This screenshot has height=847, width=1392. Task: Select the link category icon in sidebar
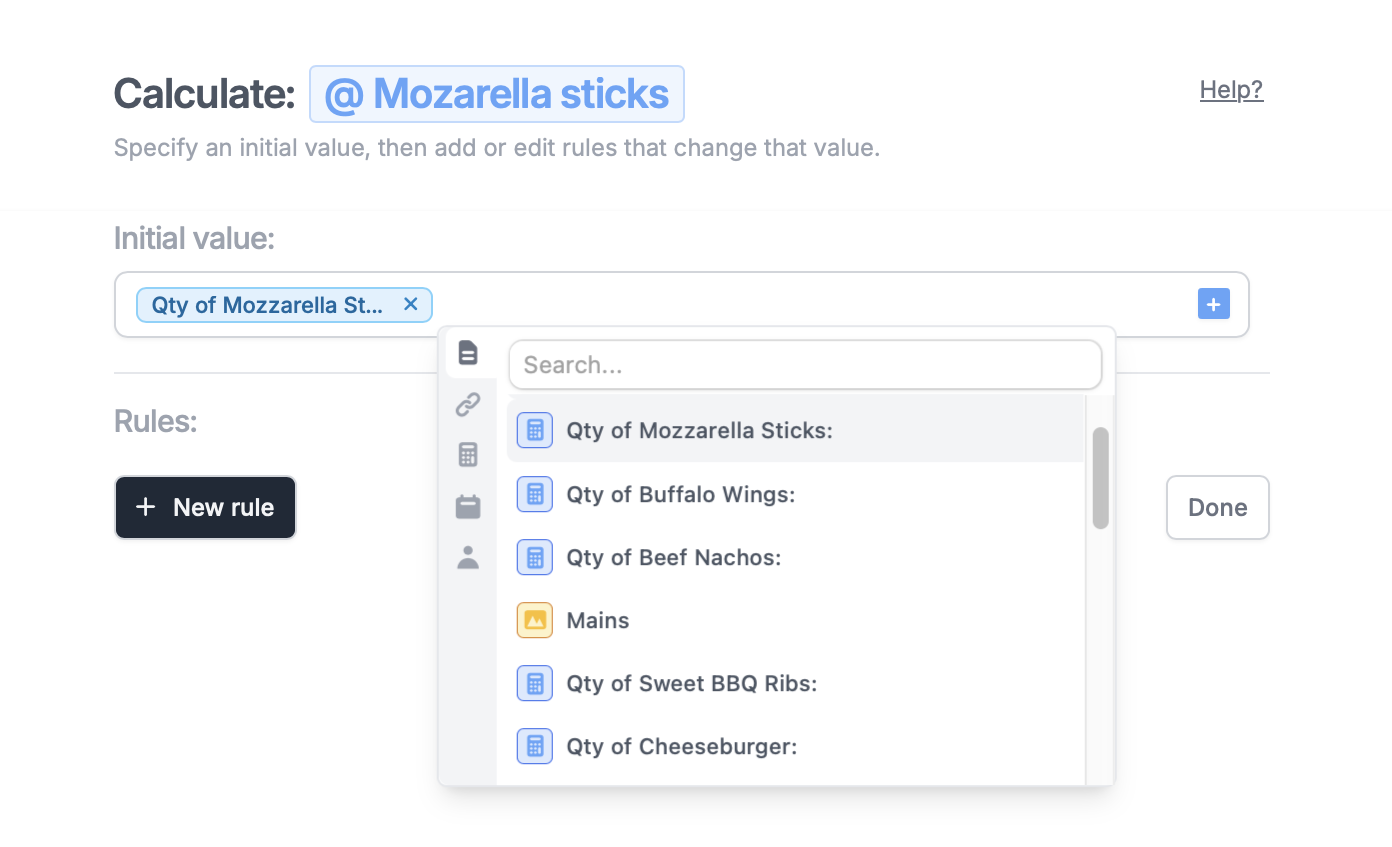point(468,404)
